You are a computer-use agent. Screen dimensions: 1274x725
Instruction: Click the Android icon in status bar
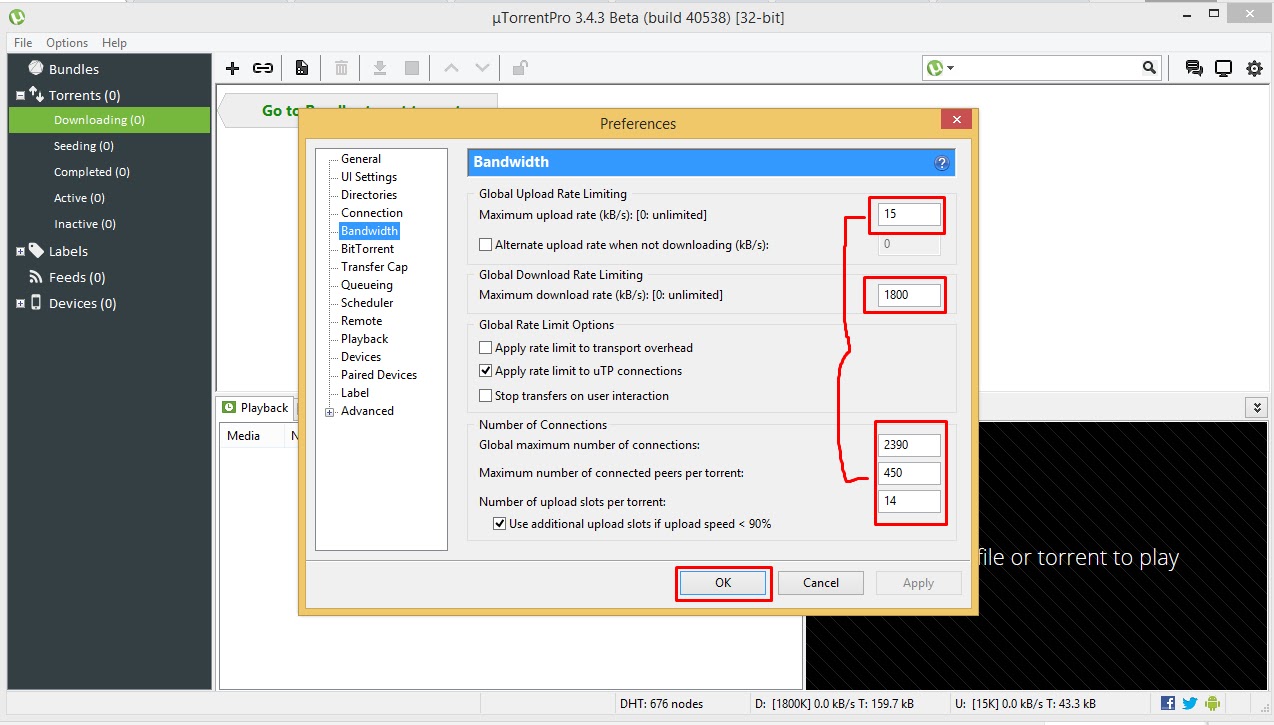click(1212, 703)
